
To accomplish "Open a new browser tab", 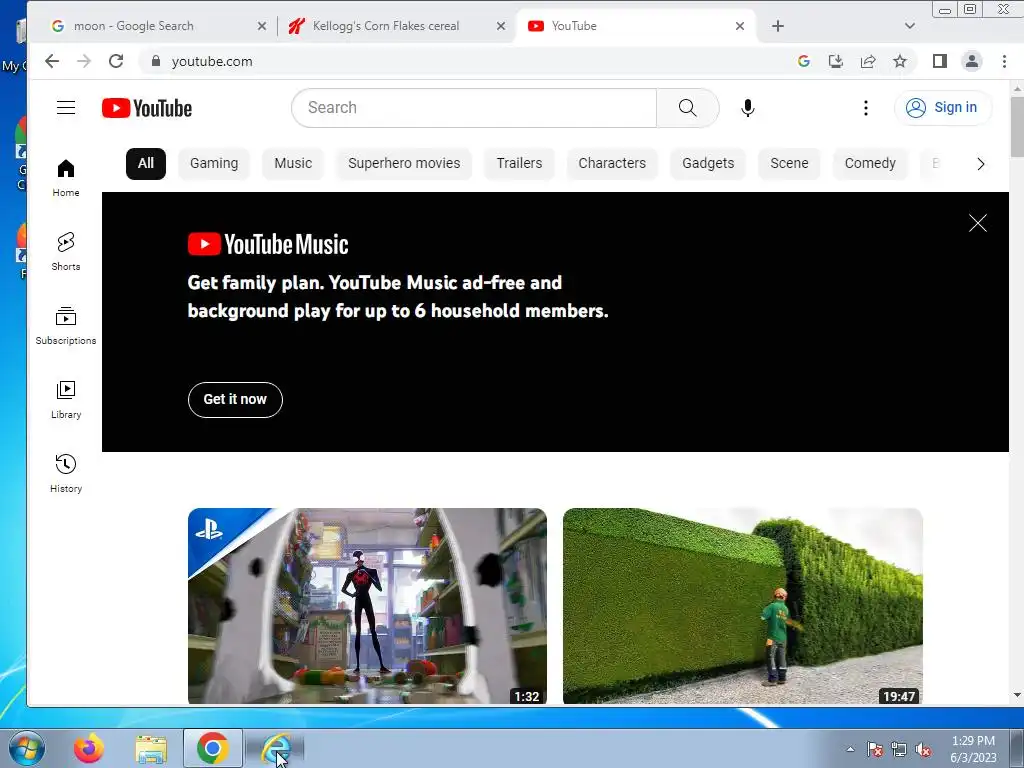I will [x=778, y=26].
